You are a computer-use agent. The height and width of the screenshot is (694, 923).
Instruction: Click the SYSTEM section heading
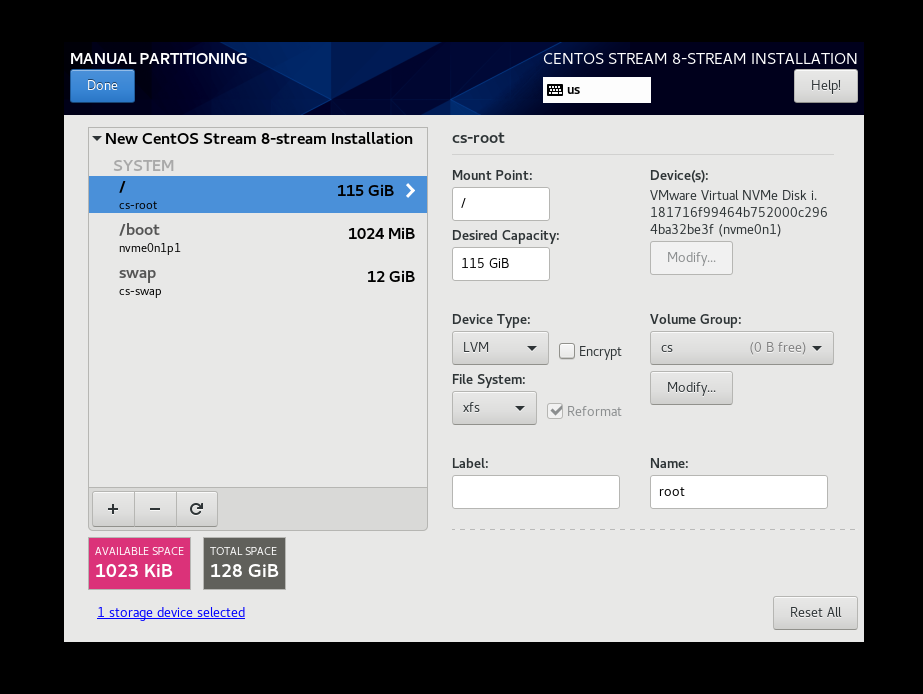(144, 165)
